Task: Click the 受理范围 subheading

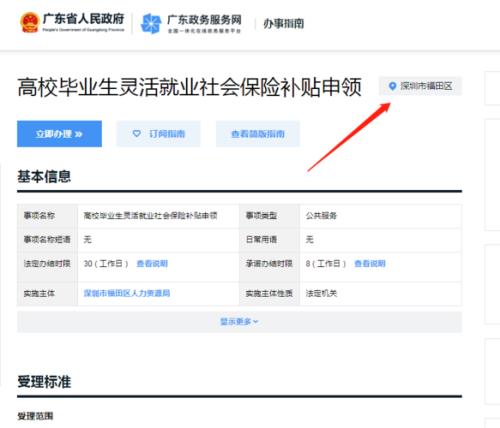Action: pyautogui.click(x=35, y=416)
